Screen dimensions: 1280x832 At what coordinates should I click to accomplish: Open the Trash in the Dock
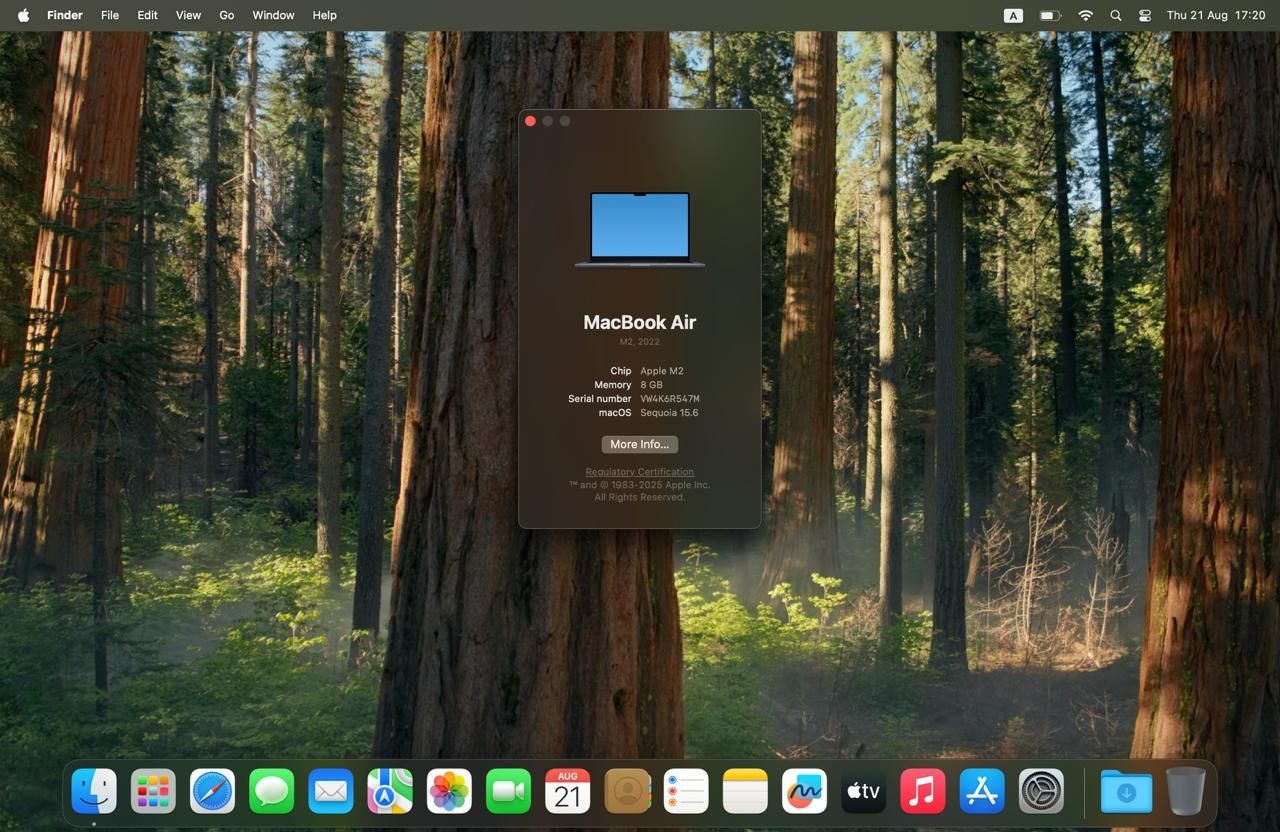pos(1185,792)
